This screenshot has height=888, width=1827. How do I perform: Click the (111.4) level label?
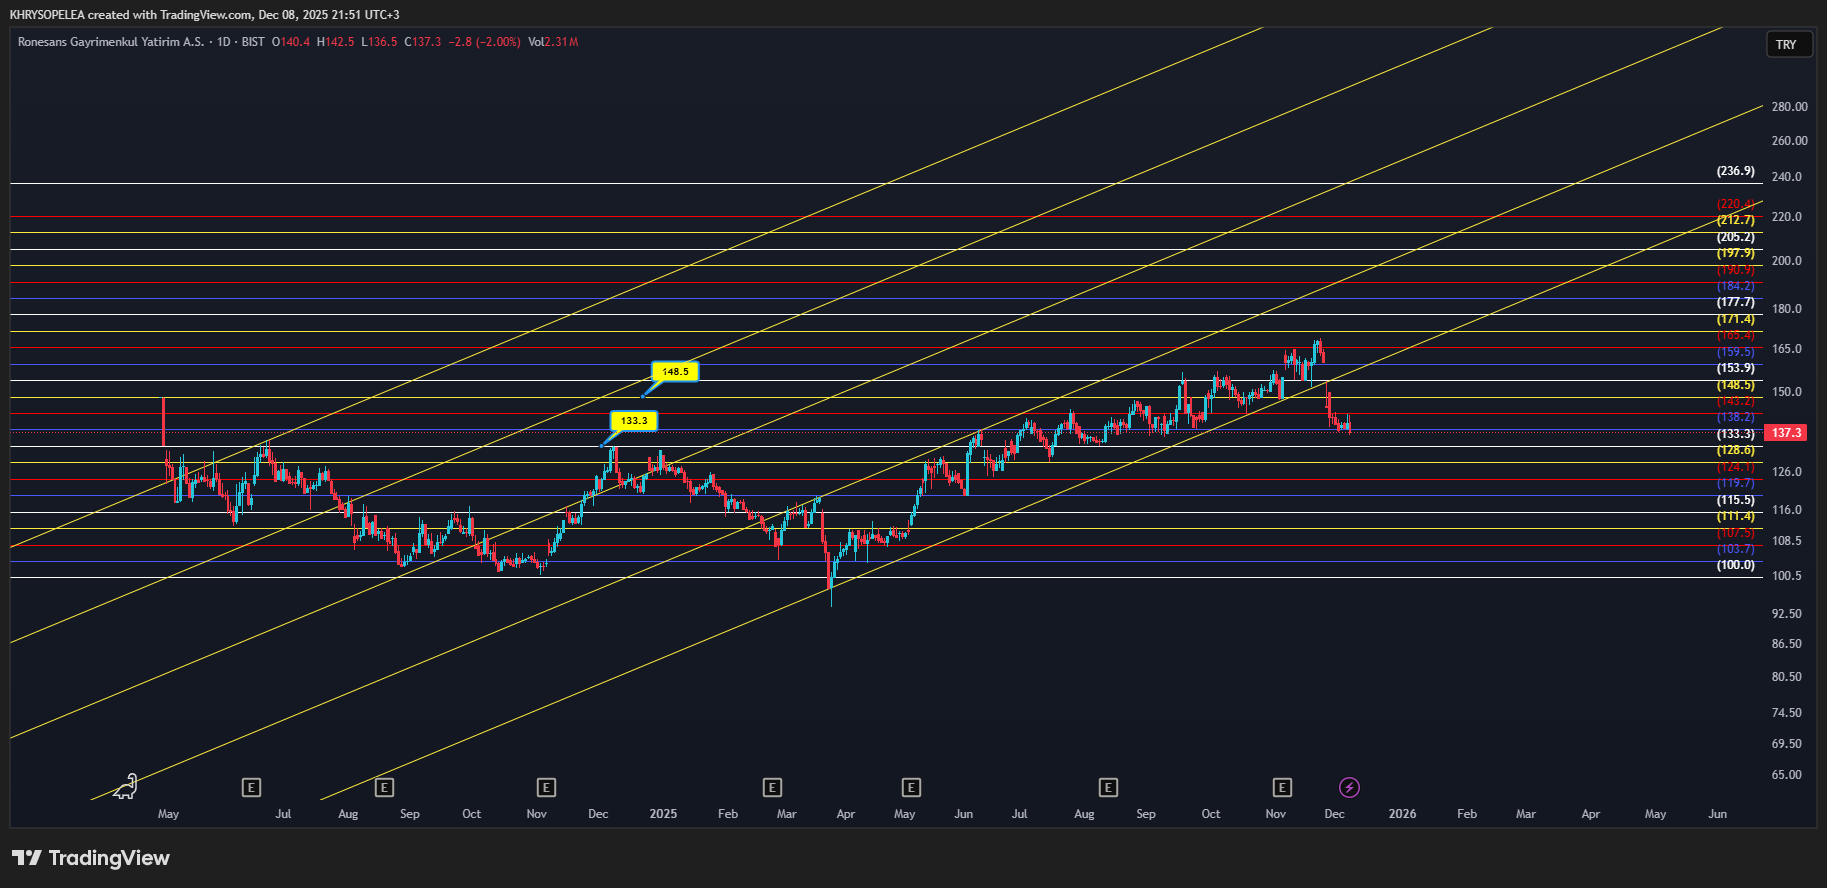[1736, 516]
